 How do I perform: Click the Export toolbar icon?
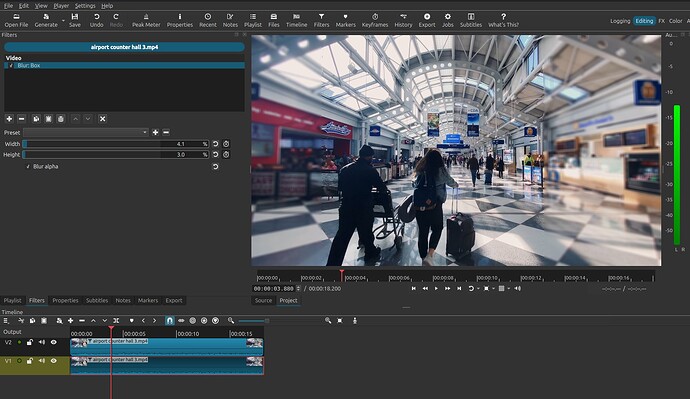pyautogui.click(x=427, y=20)
